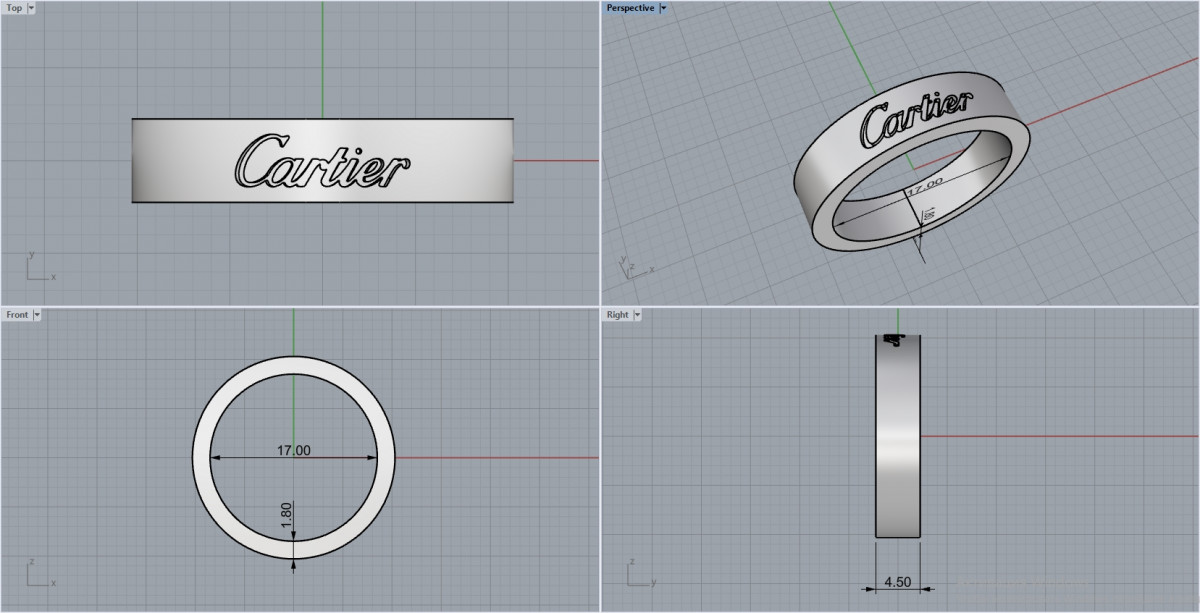Click the Front viewport title label
This screenshot has height=613, width=1200.
(x=17, y=315)
